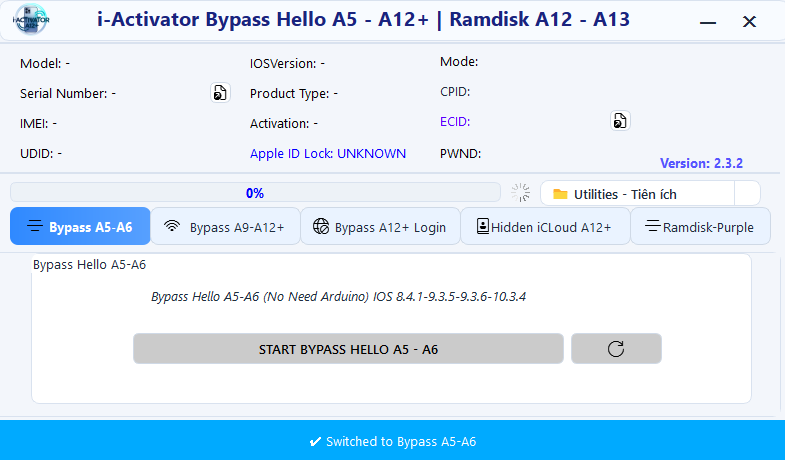
Task: Click the 0% progress bar
Action: tap(255, 193)
